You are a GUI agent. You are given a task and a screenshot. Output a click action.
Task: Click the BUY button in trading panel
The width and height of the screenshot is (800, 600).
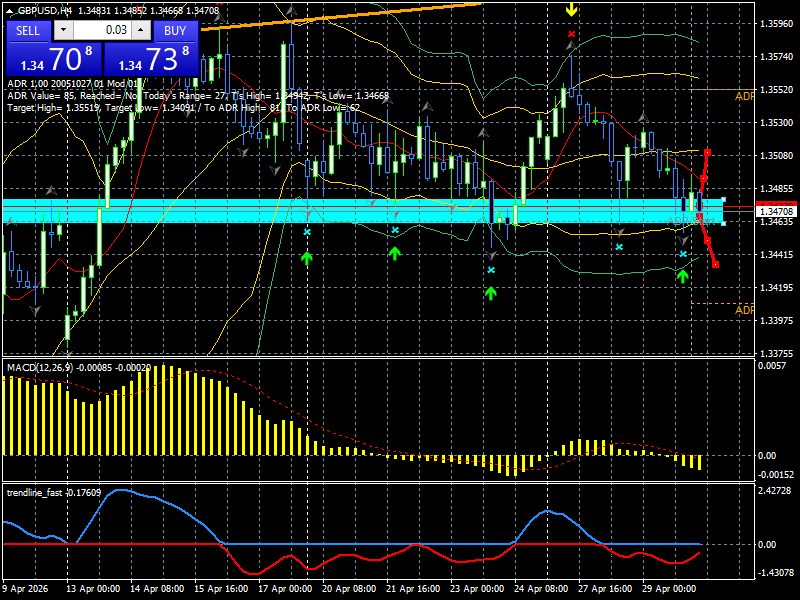(175, 31)
